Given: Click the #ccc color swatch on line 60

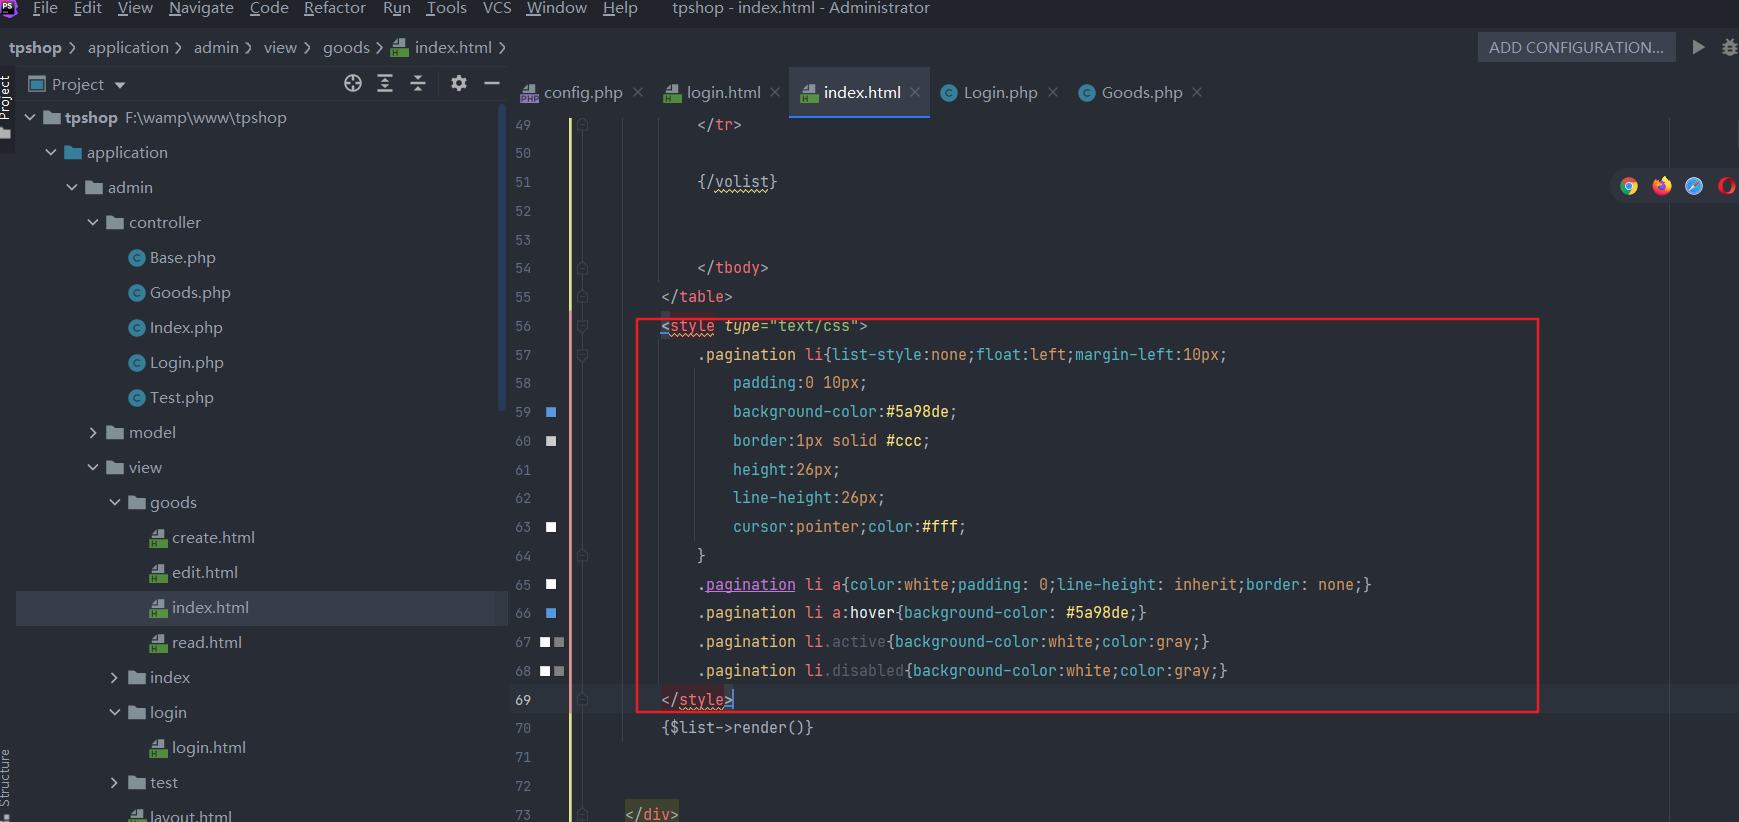Looking at the screenshot, I should coord(551,441).
